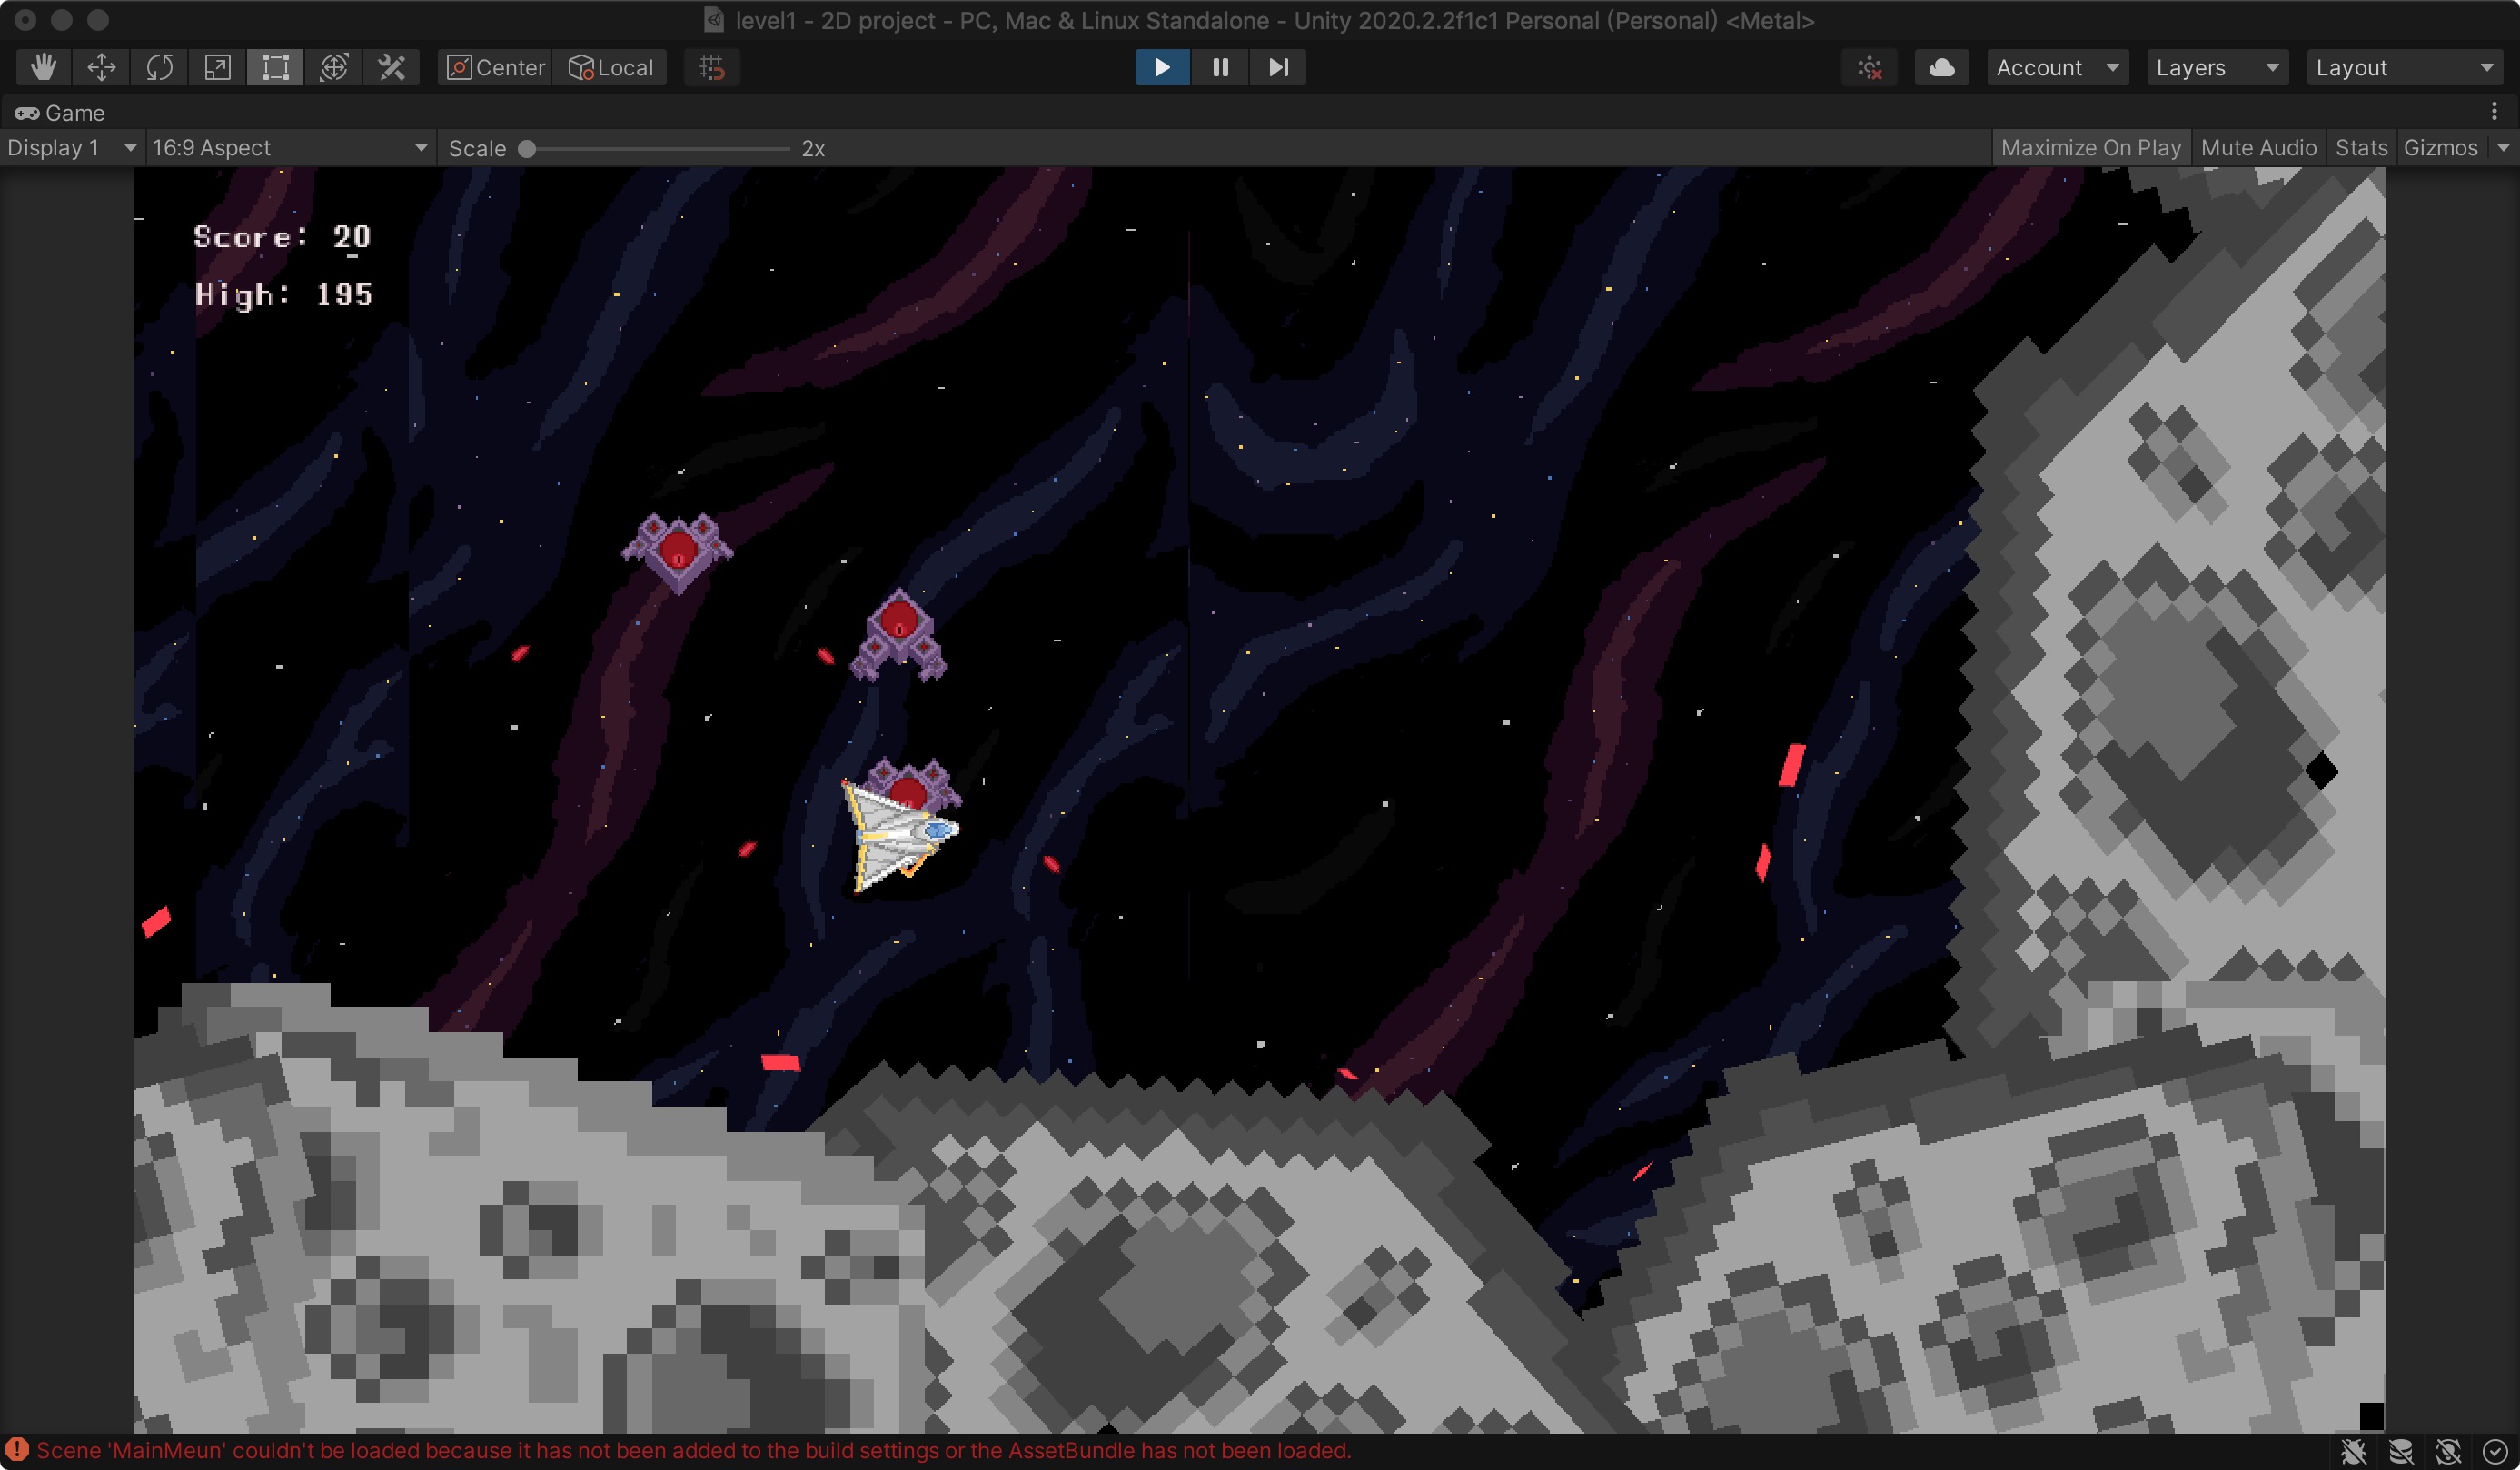Viewport: 2520px width, 1470px height.
Task: Select the Rotate tool
Action: coord(158,67)
